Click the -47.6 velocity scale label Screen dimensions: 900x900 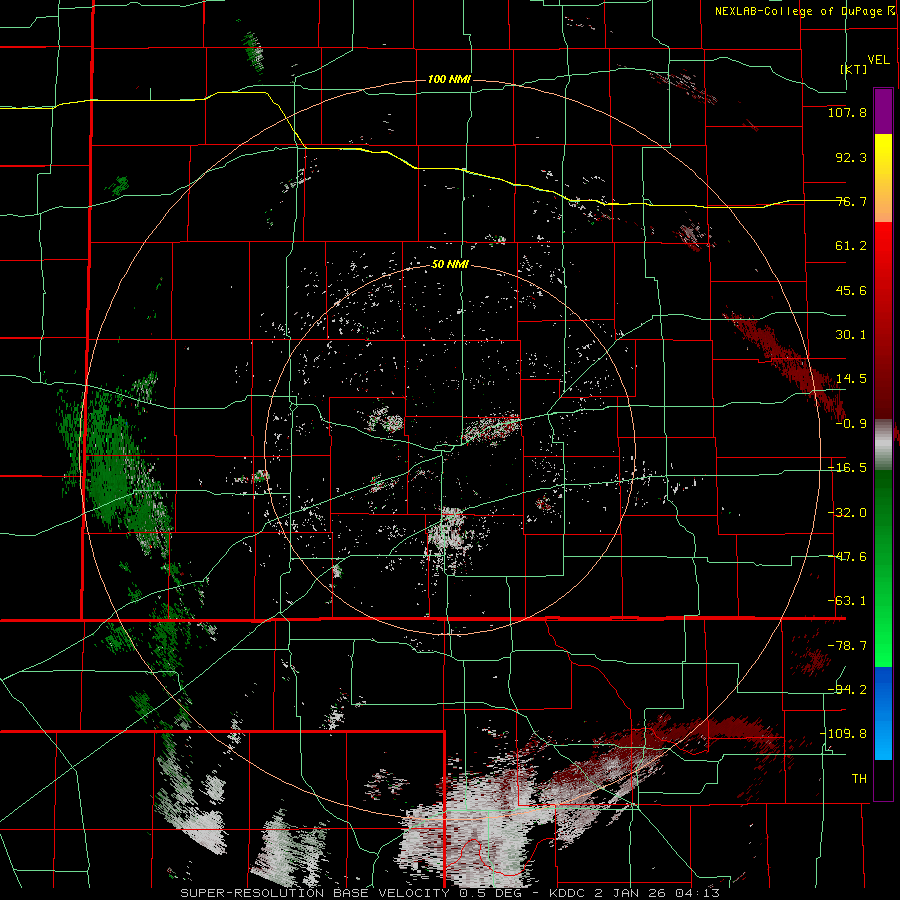coord(847,557)
